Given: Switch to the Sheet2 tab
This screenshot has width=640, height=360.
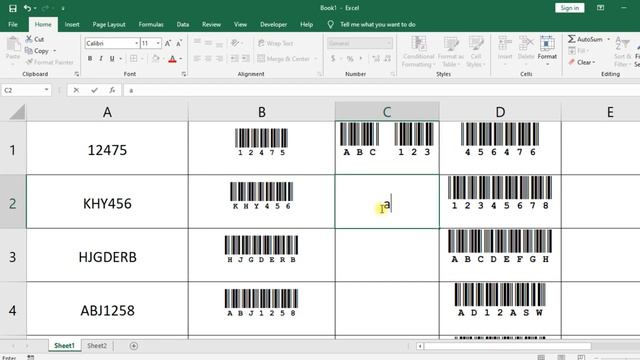Looking at the screenshot, I should click(97, 346).
